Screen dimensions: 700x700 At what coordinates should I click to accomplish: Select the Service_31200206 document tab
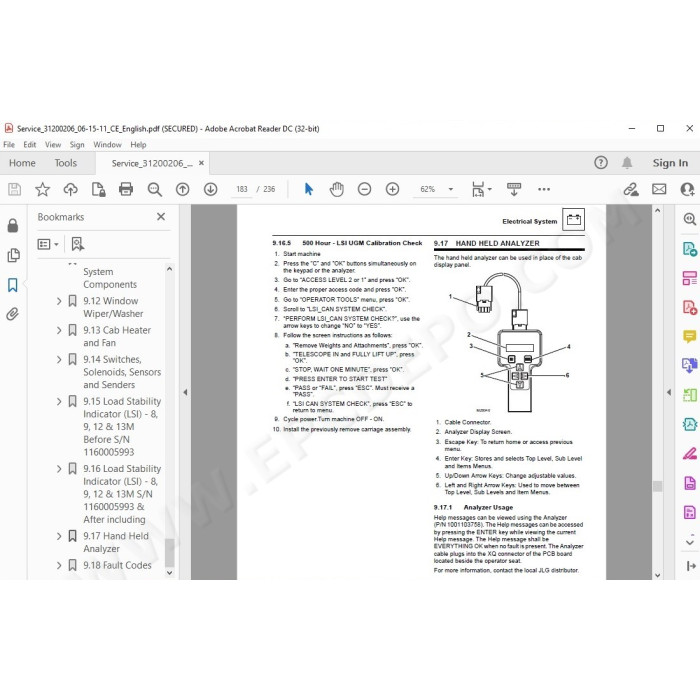coord(152,163)
